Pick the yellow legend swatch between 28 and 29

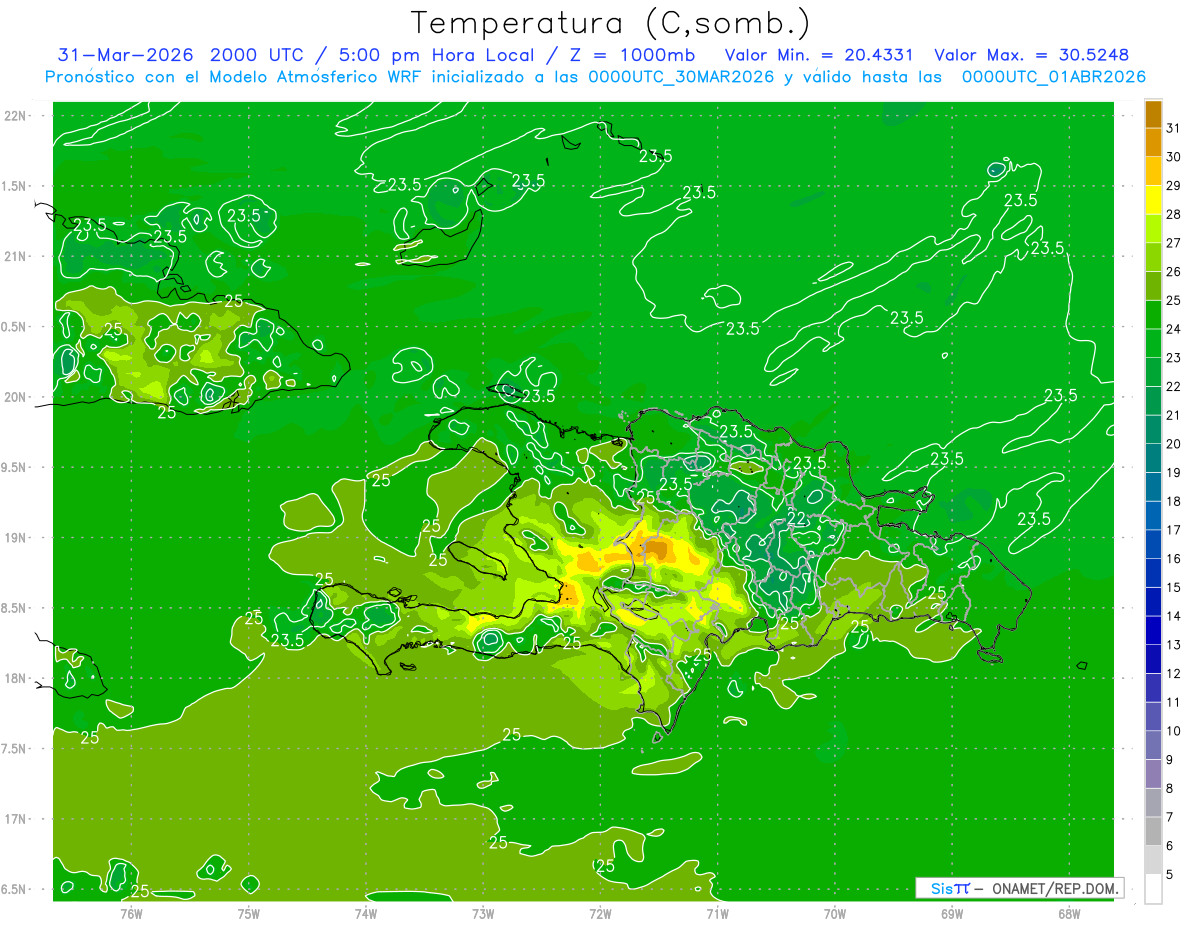[1153, 200]
